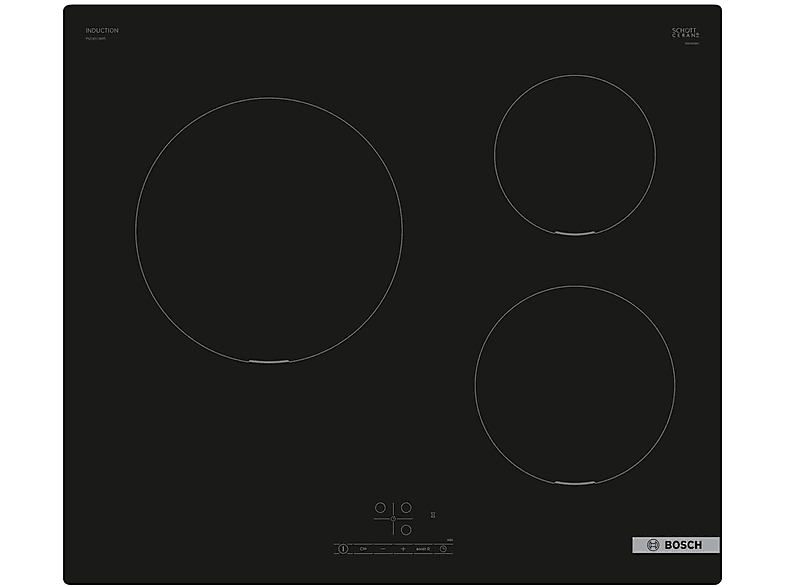Tap the timer clock icon
The width and height of the screenshot is (786, 587).
(442, 549)
